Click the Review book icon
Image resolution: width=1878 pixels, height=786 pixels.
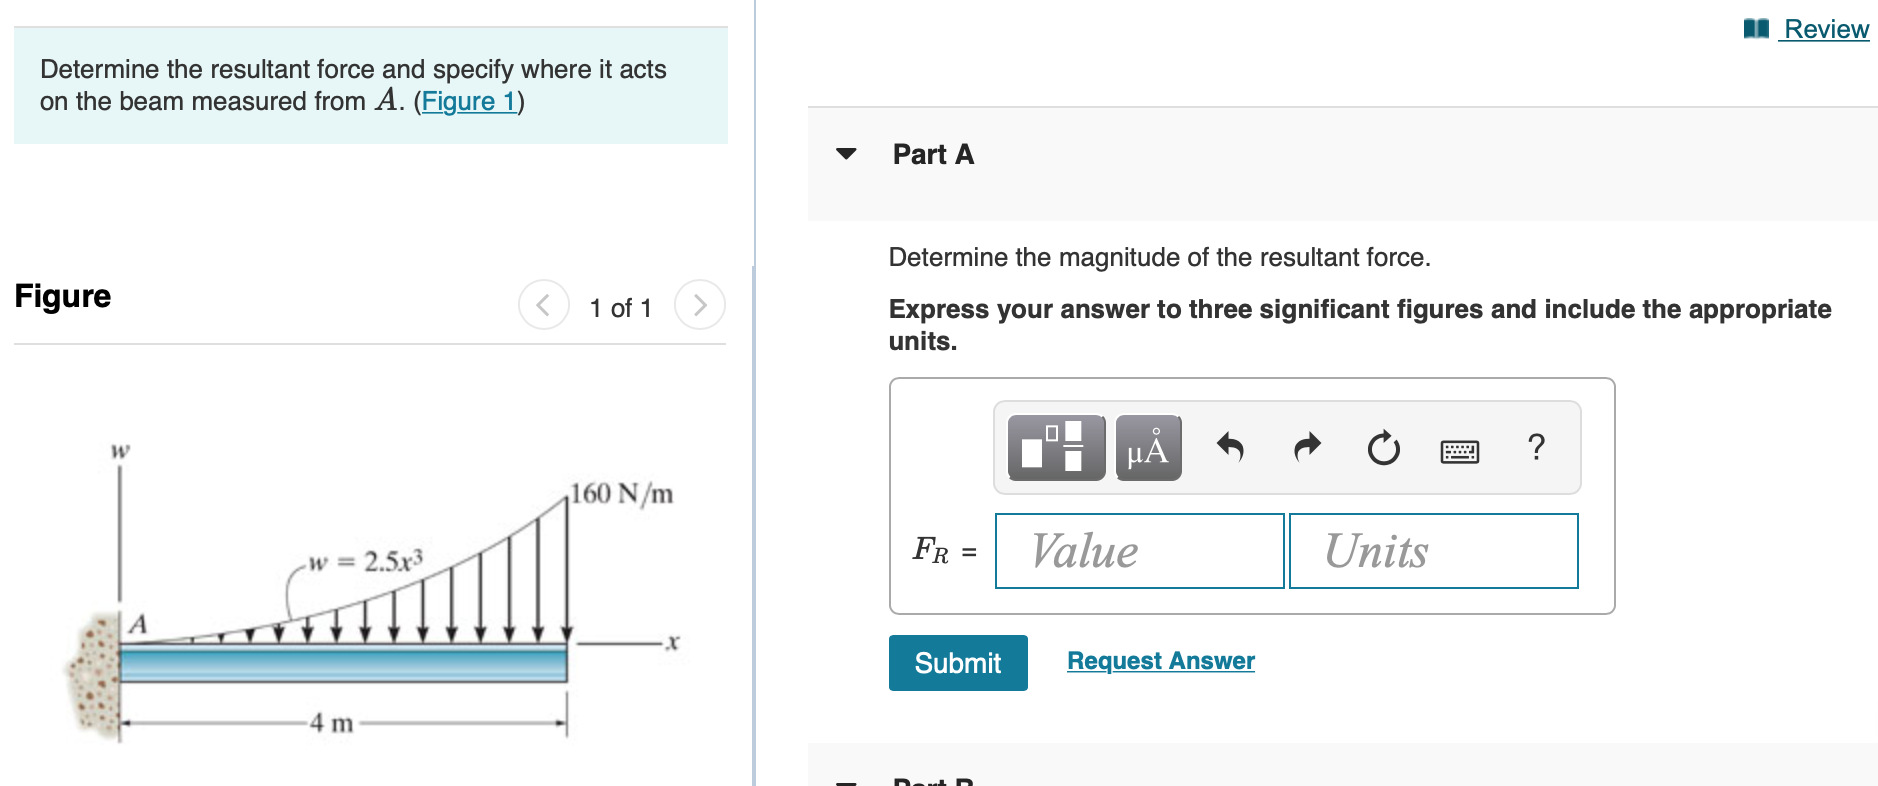point(1755,27)
